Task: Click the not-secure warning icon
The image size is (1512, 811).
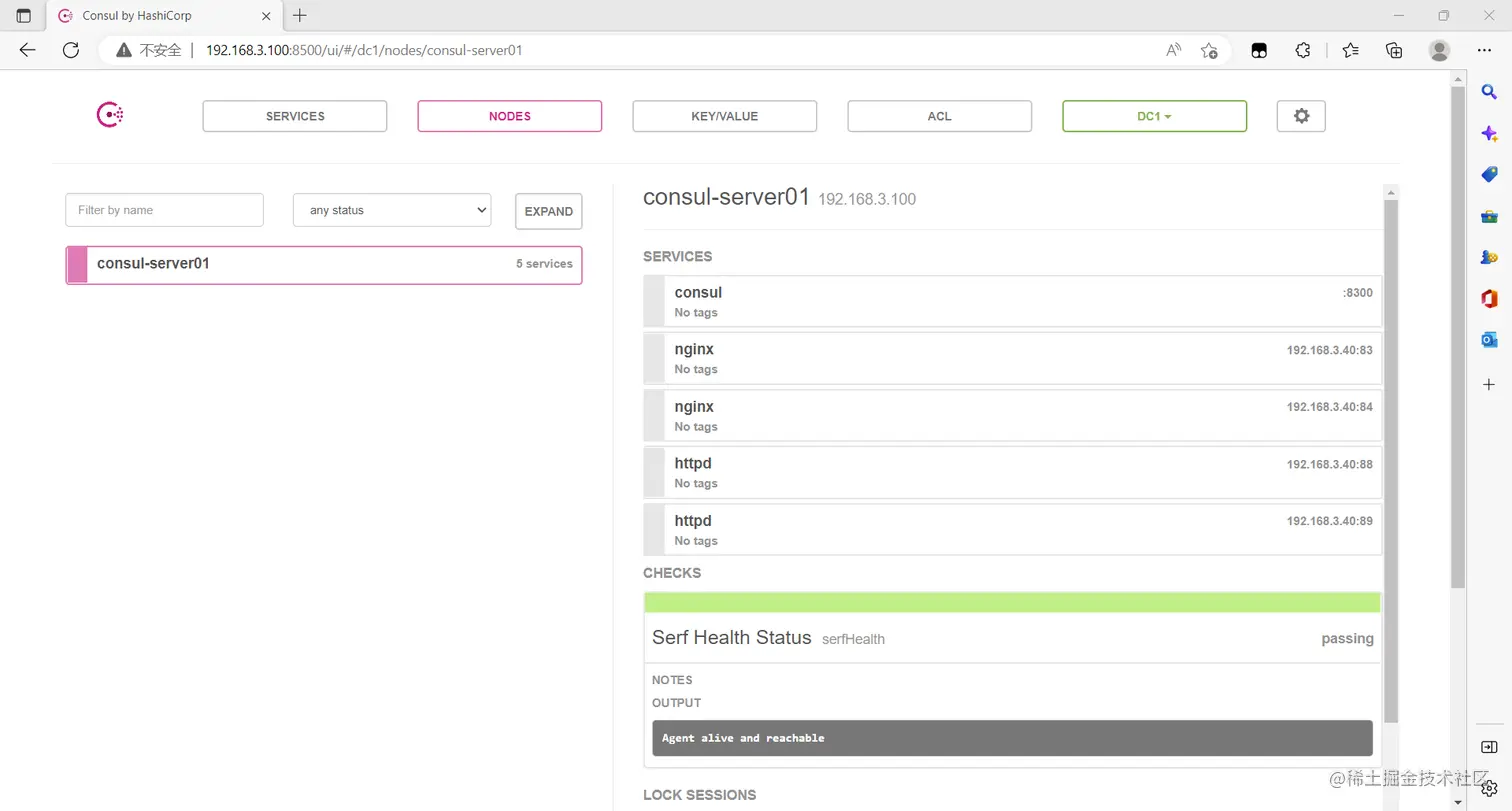Action: [124, 50]
